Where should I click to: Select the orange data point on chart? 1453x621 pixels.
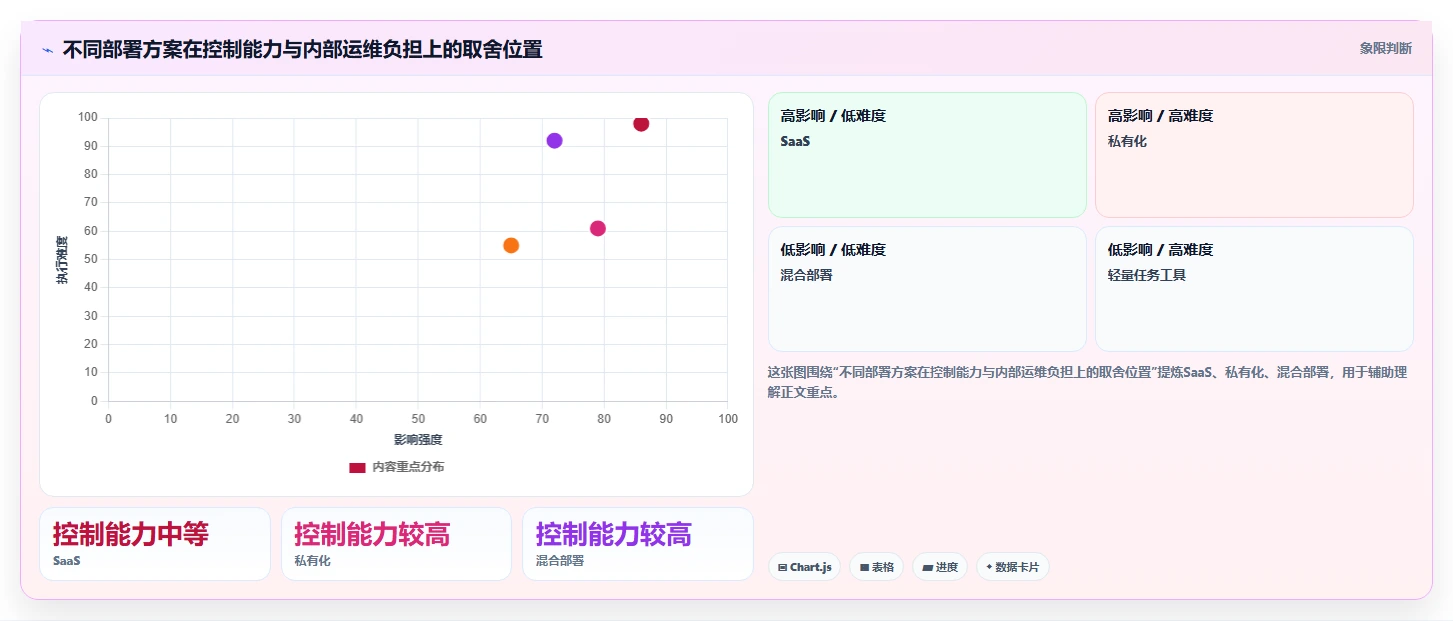(x=511, y=246)
